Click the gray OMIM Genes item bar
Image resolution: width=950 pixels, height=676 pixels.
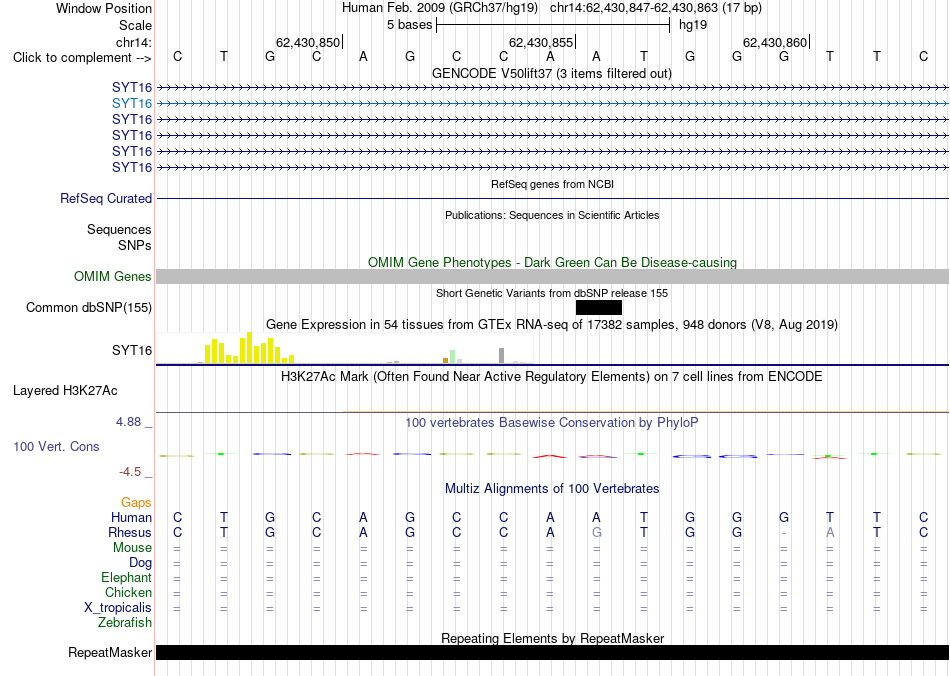[x=553, y=277]
